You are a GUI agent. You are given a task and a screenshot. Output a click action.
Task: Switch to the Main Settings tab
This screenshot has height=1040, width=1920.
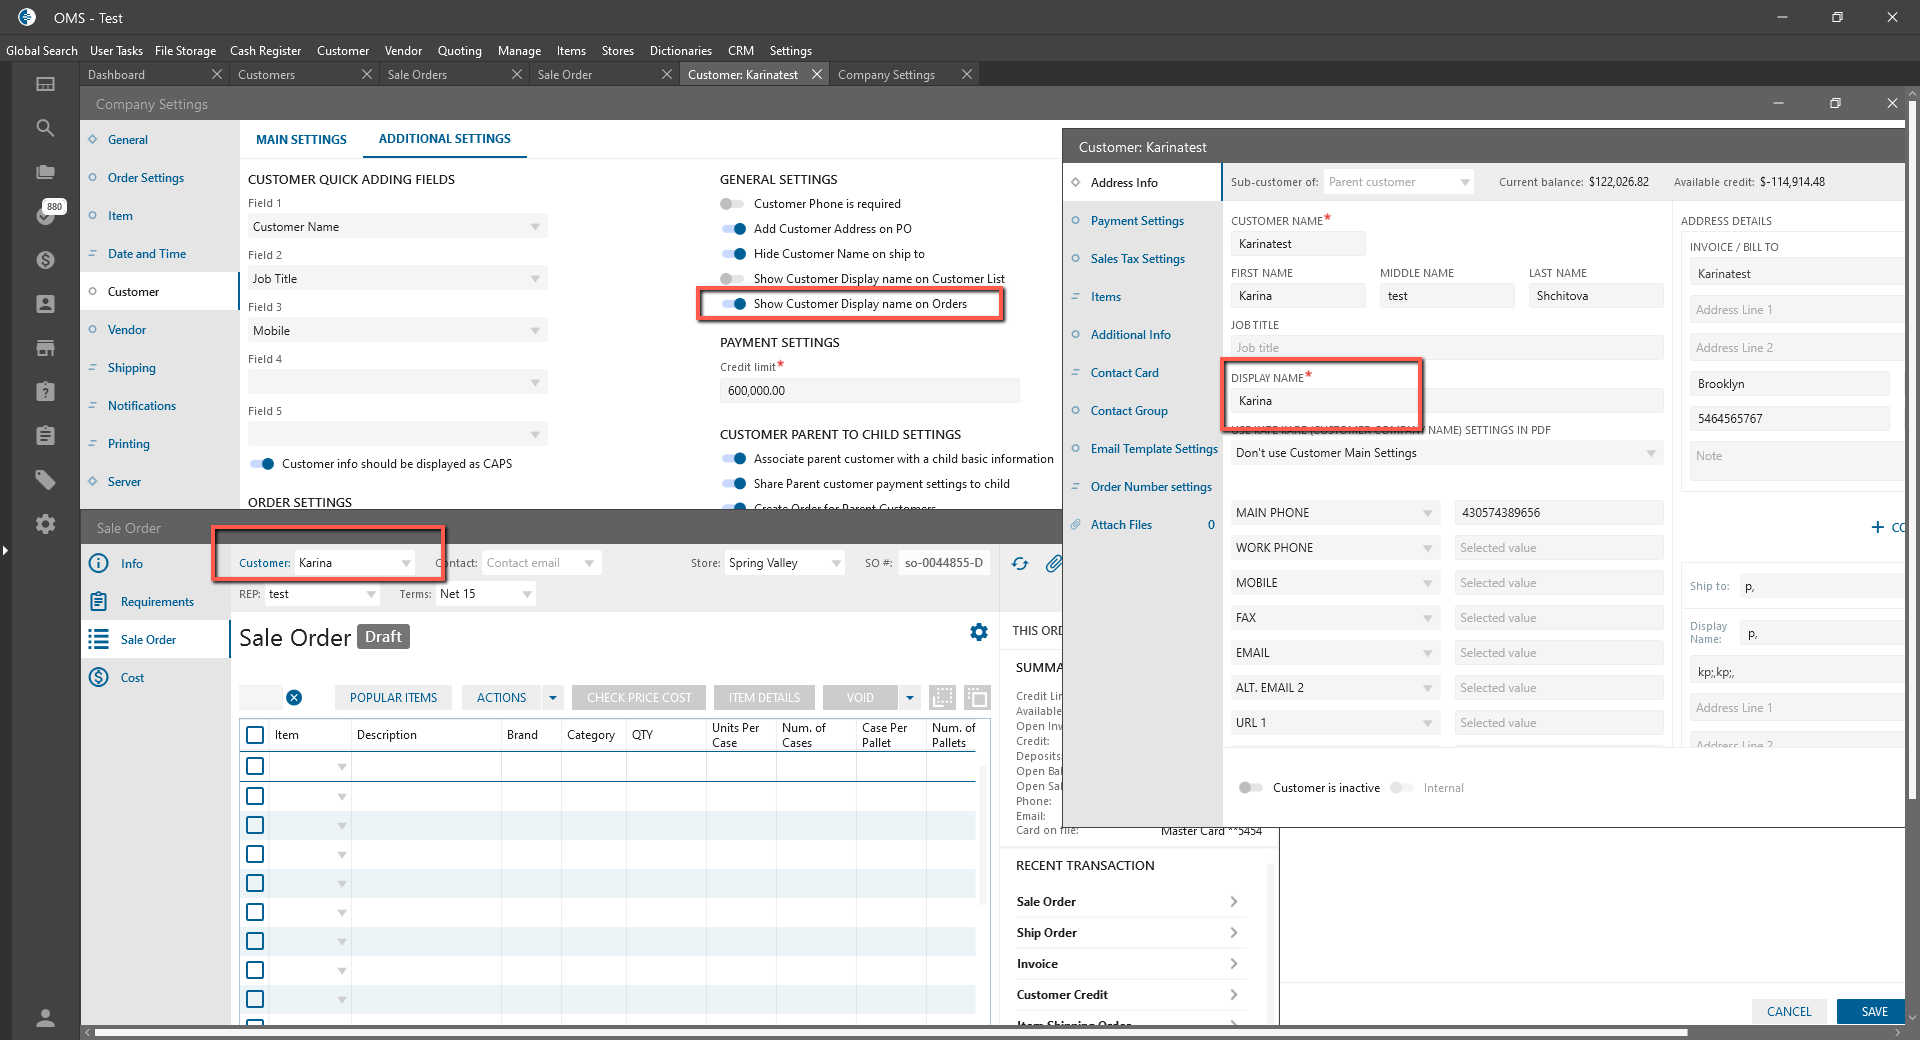[301, 140]
